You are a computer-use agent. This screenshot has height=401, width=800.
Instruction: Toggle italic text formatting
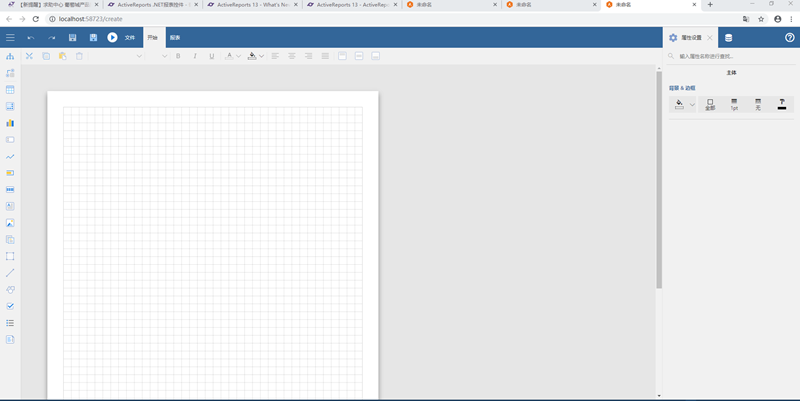[x=195, y=56]
